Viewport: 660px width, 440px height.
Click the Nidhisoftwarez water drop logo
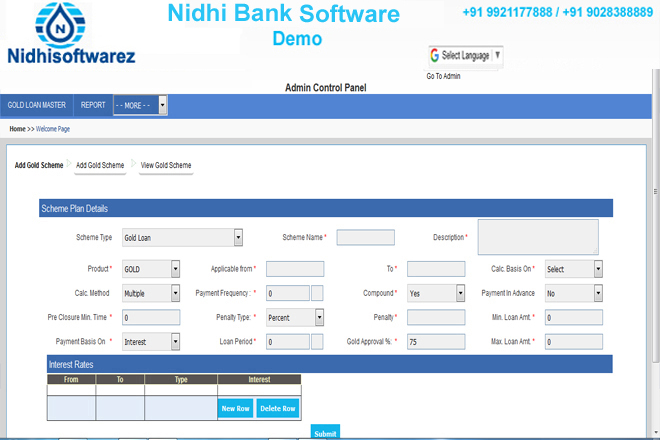click(60, 25)
